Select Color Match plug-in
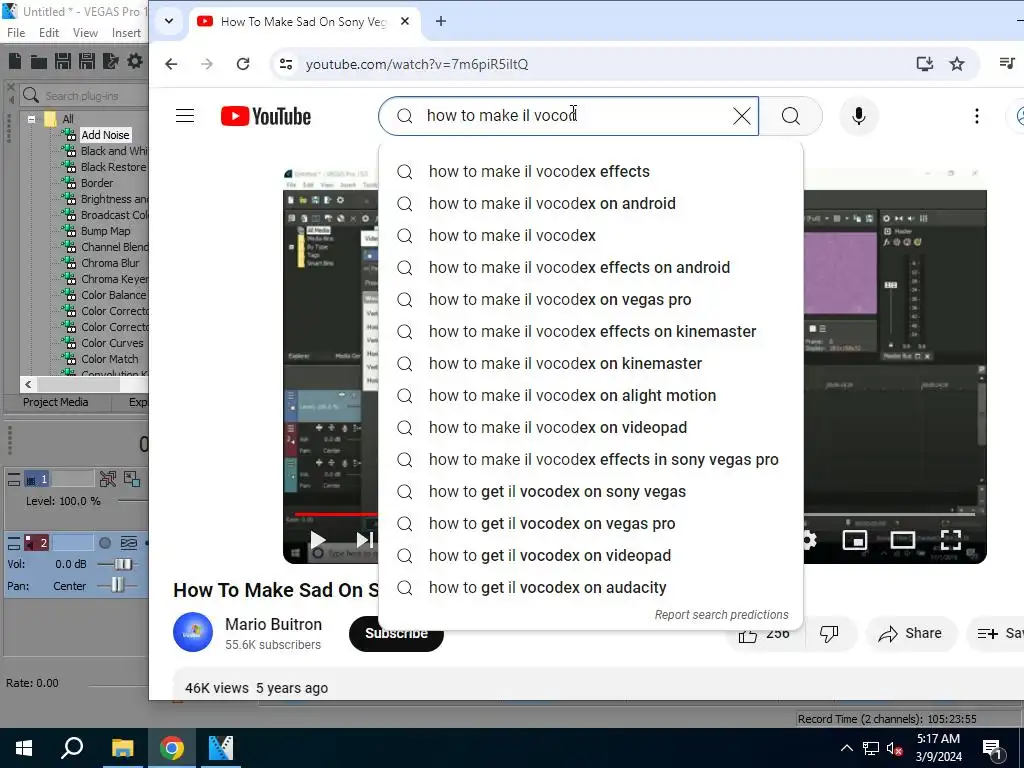 pyautogui.click(x=110, y=359)
